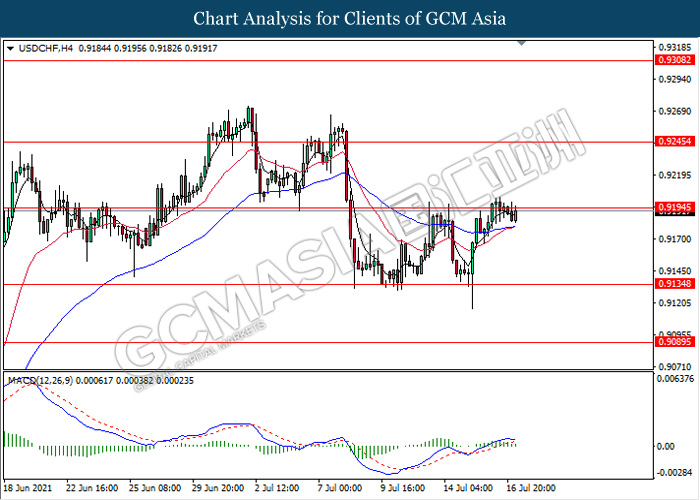The height and width of the screenshot is (500, 700).
Task: Click the 9 Jul 16:00 time label
Action: pyautogui.click(x=403, y=488)
